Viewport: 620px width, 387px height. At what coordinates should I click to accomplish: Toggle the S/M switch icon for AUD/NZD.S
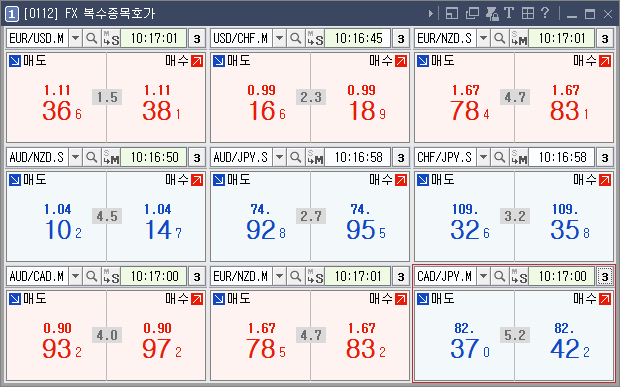click(x=111, y=157)
